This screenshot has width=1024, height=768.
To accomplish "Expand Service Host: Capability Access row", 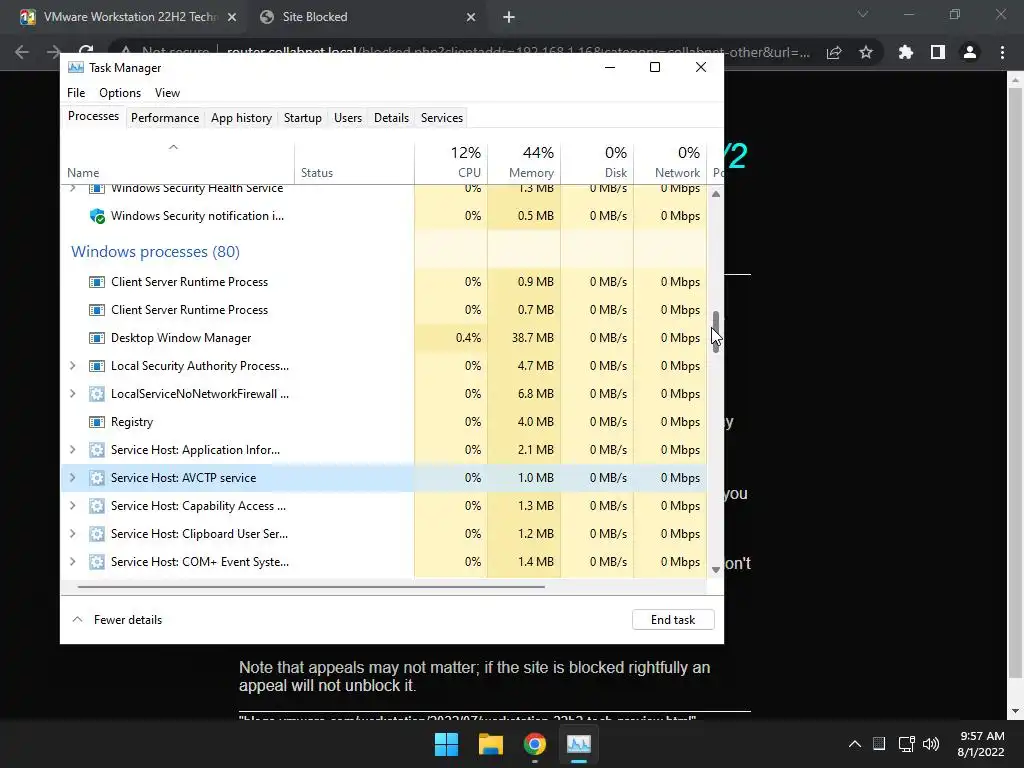I will pos(72,506).
